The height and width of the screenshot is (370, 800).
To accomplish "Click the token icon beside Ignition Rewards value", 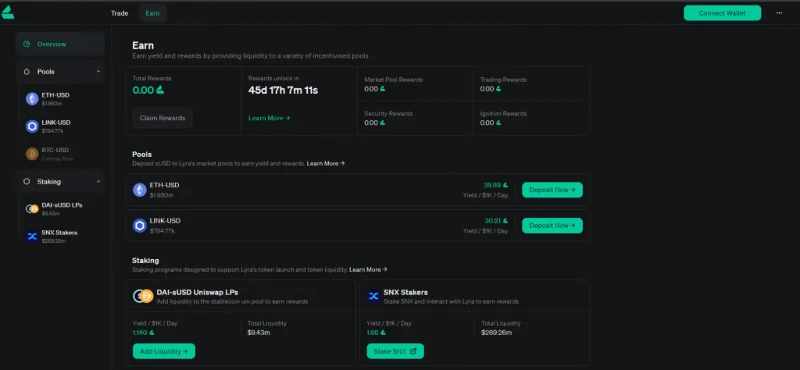I will 498,122.
